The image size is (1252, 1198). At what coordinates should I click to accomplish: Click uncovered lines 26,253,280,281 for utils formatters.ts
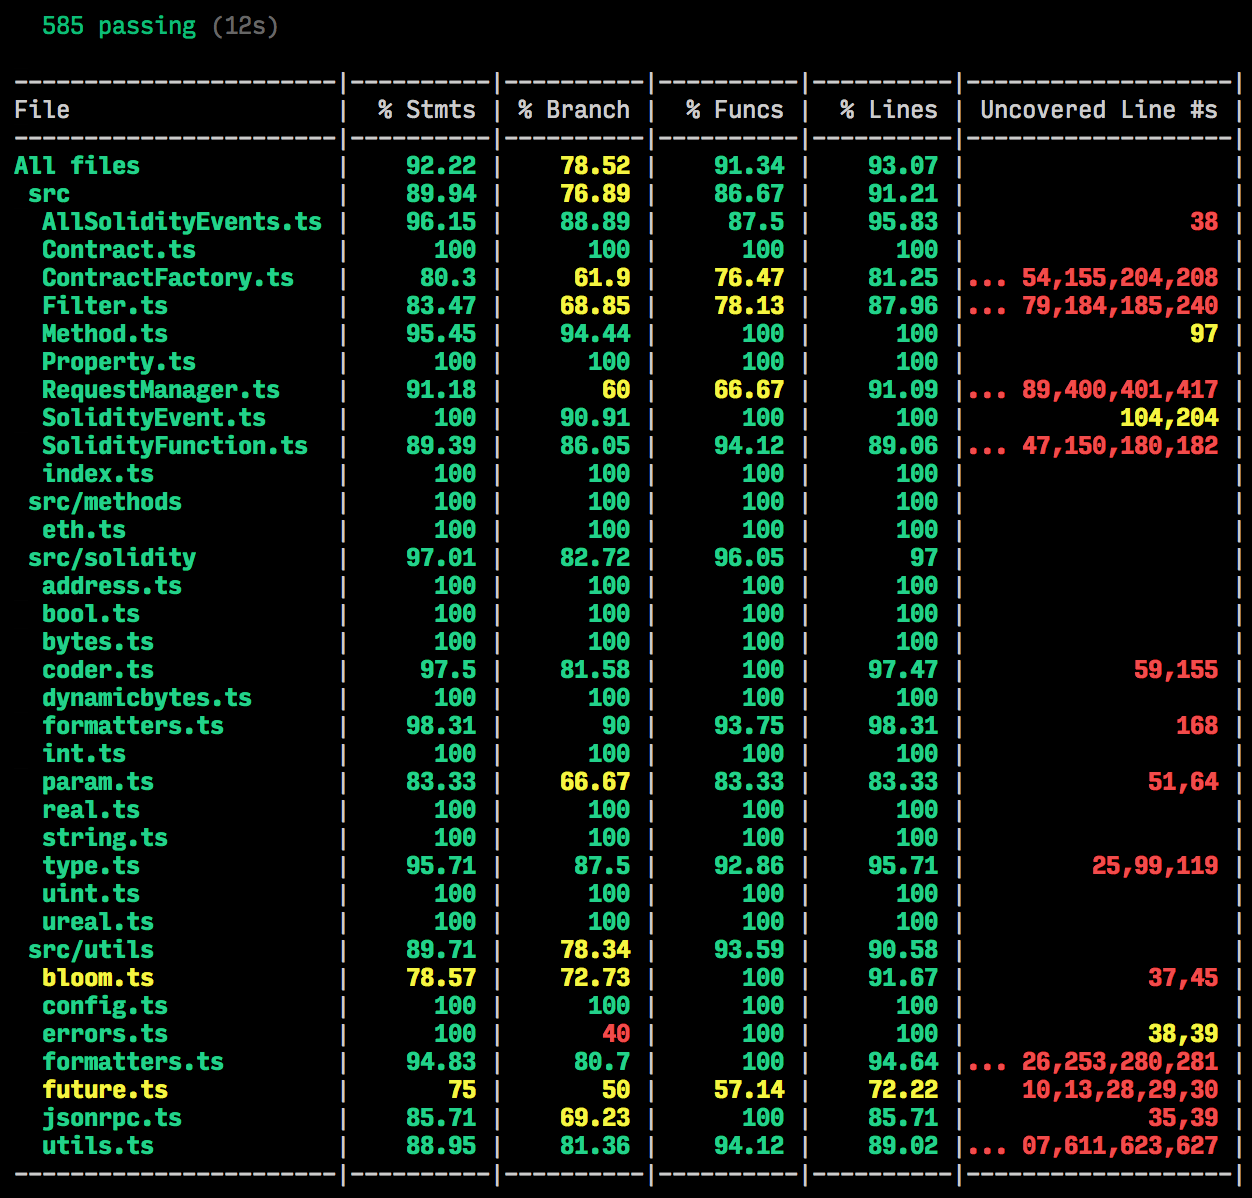(1120, 1061)
